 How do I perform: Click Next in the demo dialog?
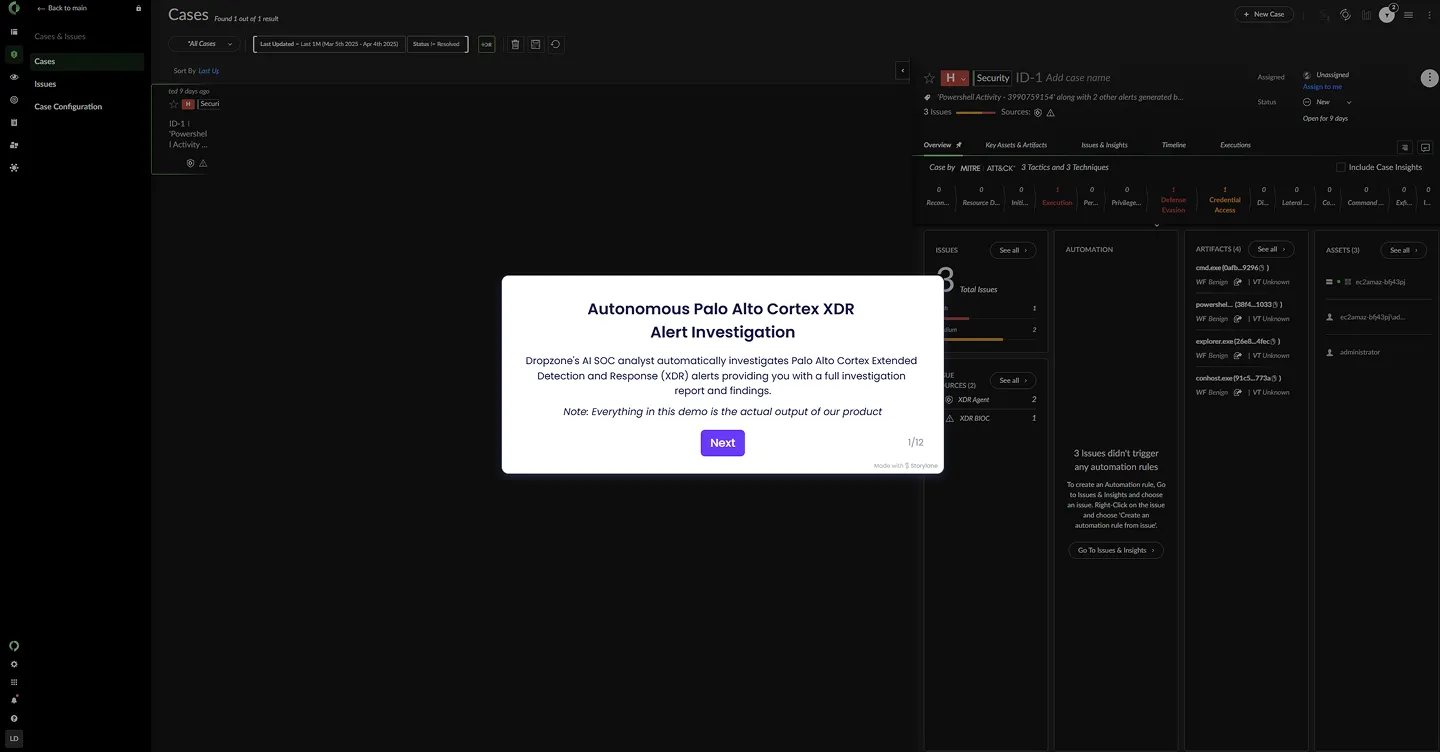point(722,442)
